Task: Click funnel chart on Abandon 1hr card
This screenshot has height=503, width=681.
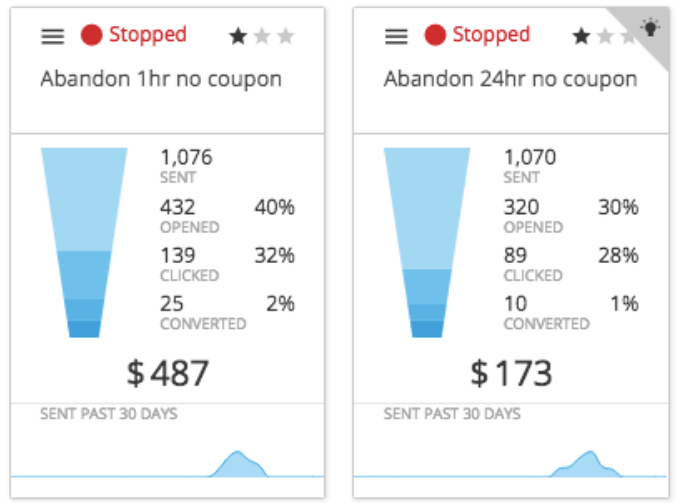Action: click(84, 242)
